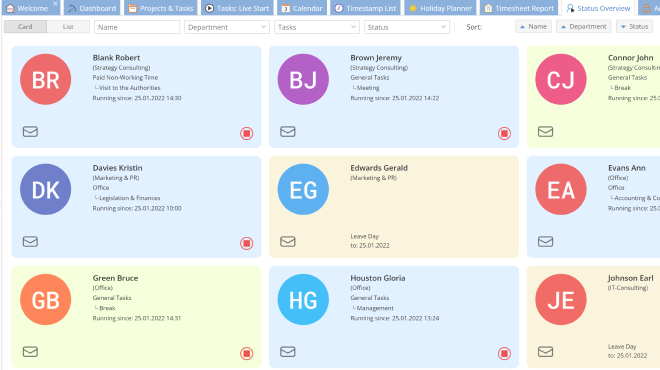Email Connor John via envelope icon
Screen dimensions: 660x370
coord(546,132)
